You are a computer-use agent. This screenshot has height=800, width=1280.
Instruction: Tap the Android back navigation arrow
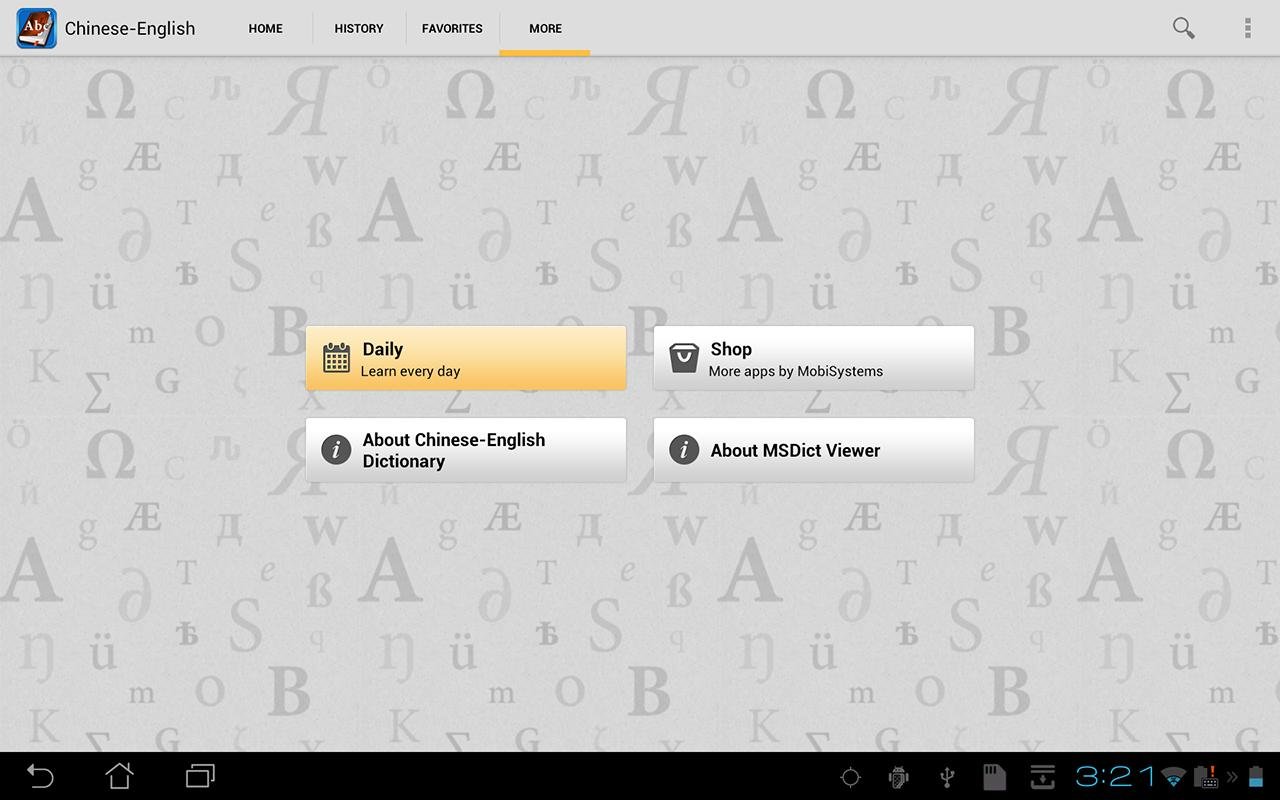(40, 776)
